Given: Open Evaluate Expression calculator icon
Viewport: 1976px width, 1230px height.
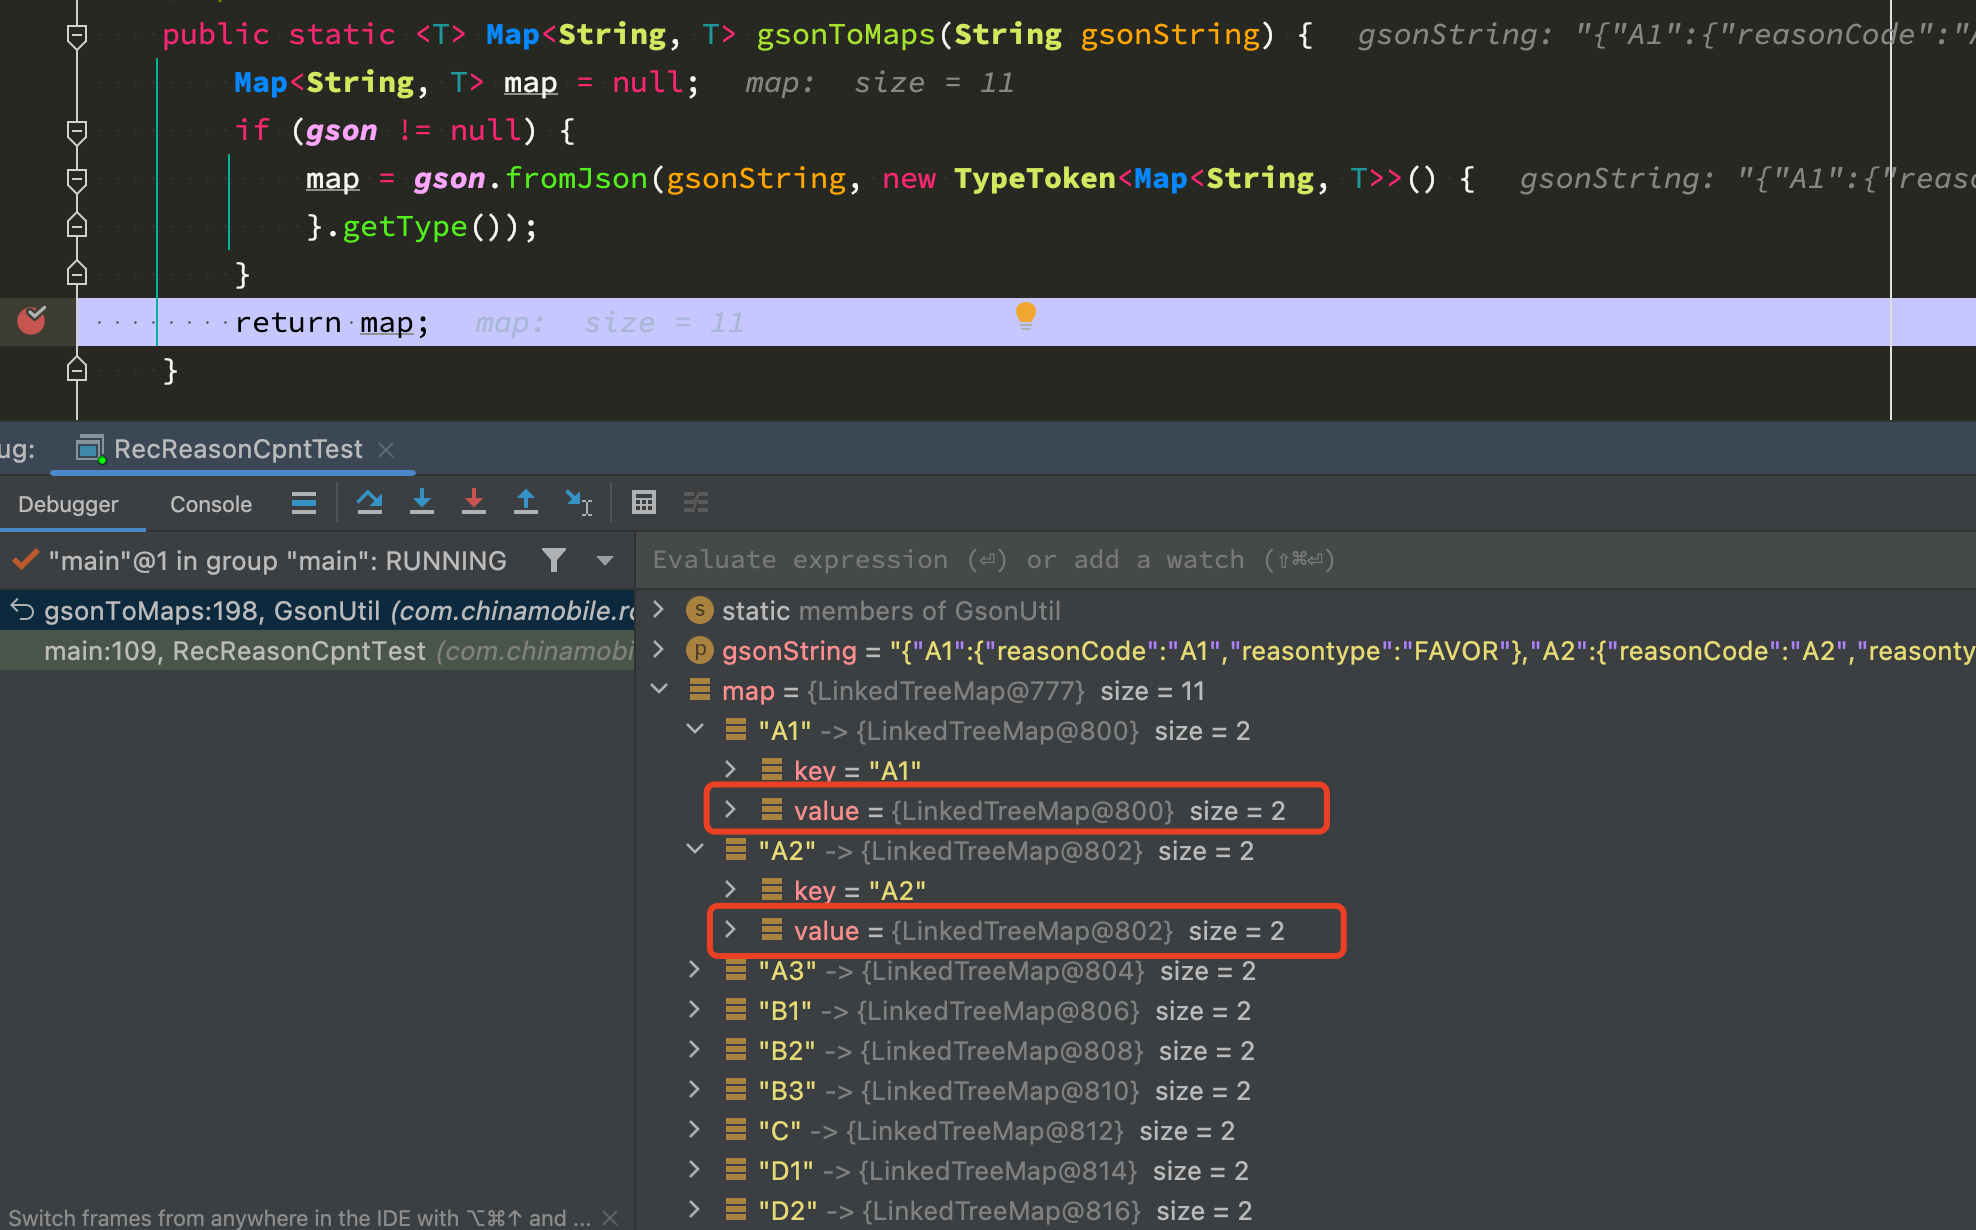Looking at the screenshot, I should click(644, 502).
